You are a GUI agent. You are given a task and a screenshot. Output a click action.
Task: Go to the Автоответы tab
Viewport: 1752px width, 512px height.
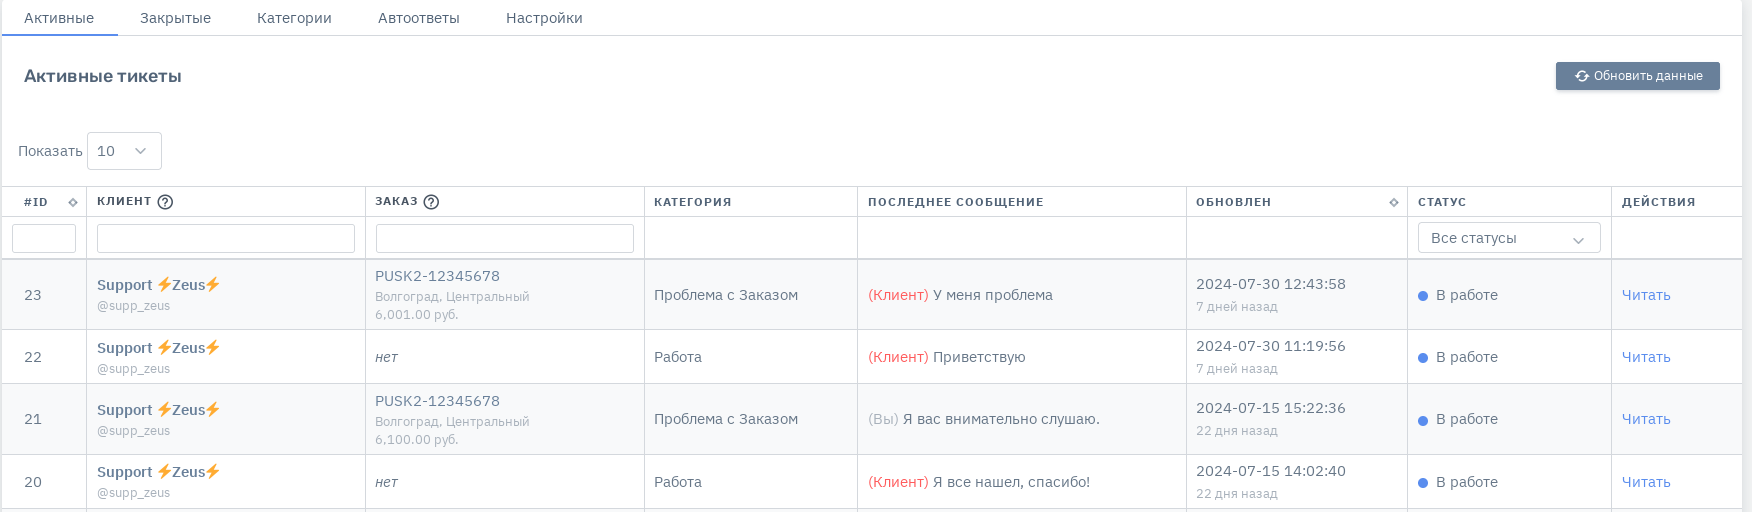[x=419, y=18]
